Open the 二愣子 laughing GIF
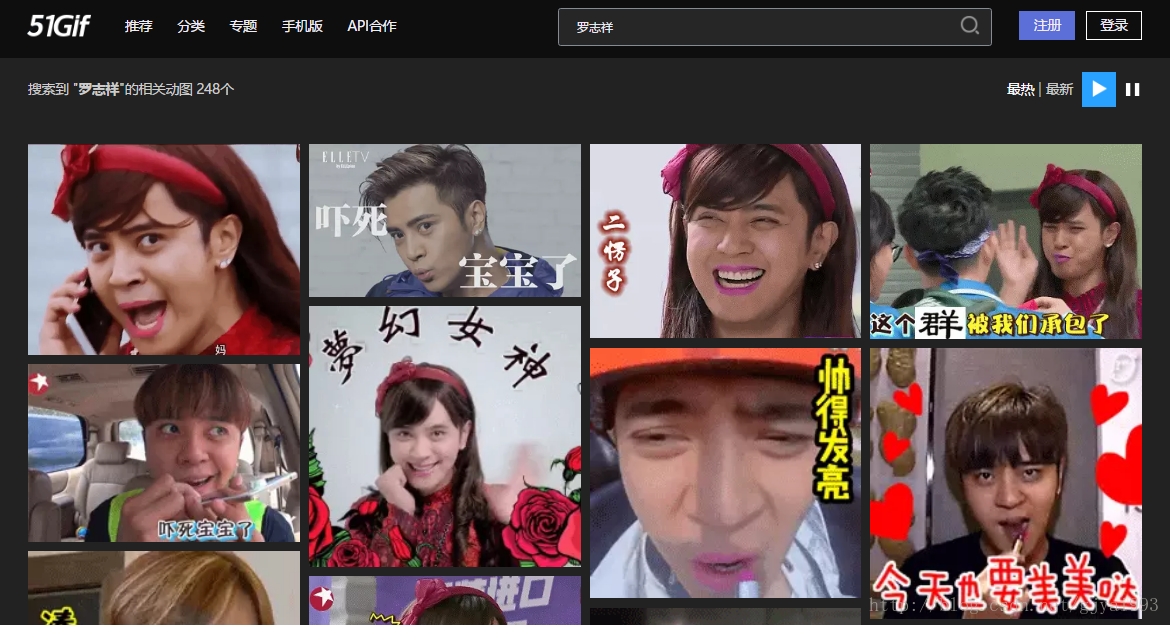 (725, 241)
